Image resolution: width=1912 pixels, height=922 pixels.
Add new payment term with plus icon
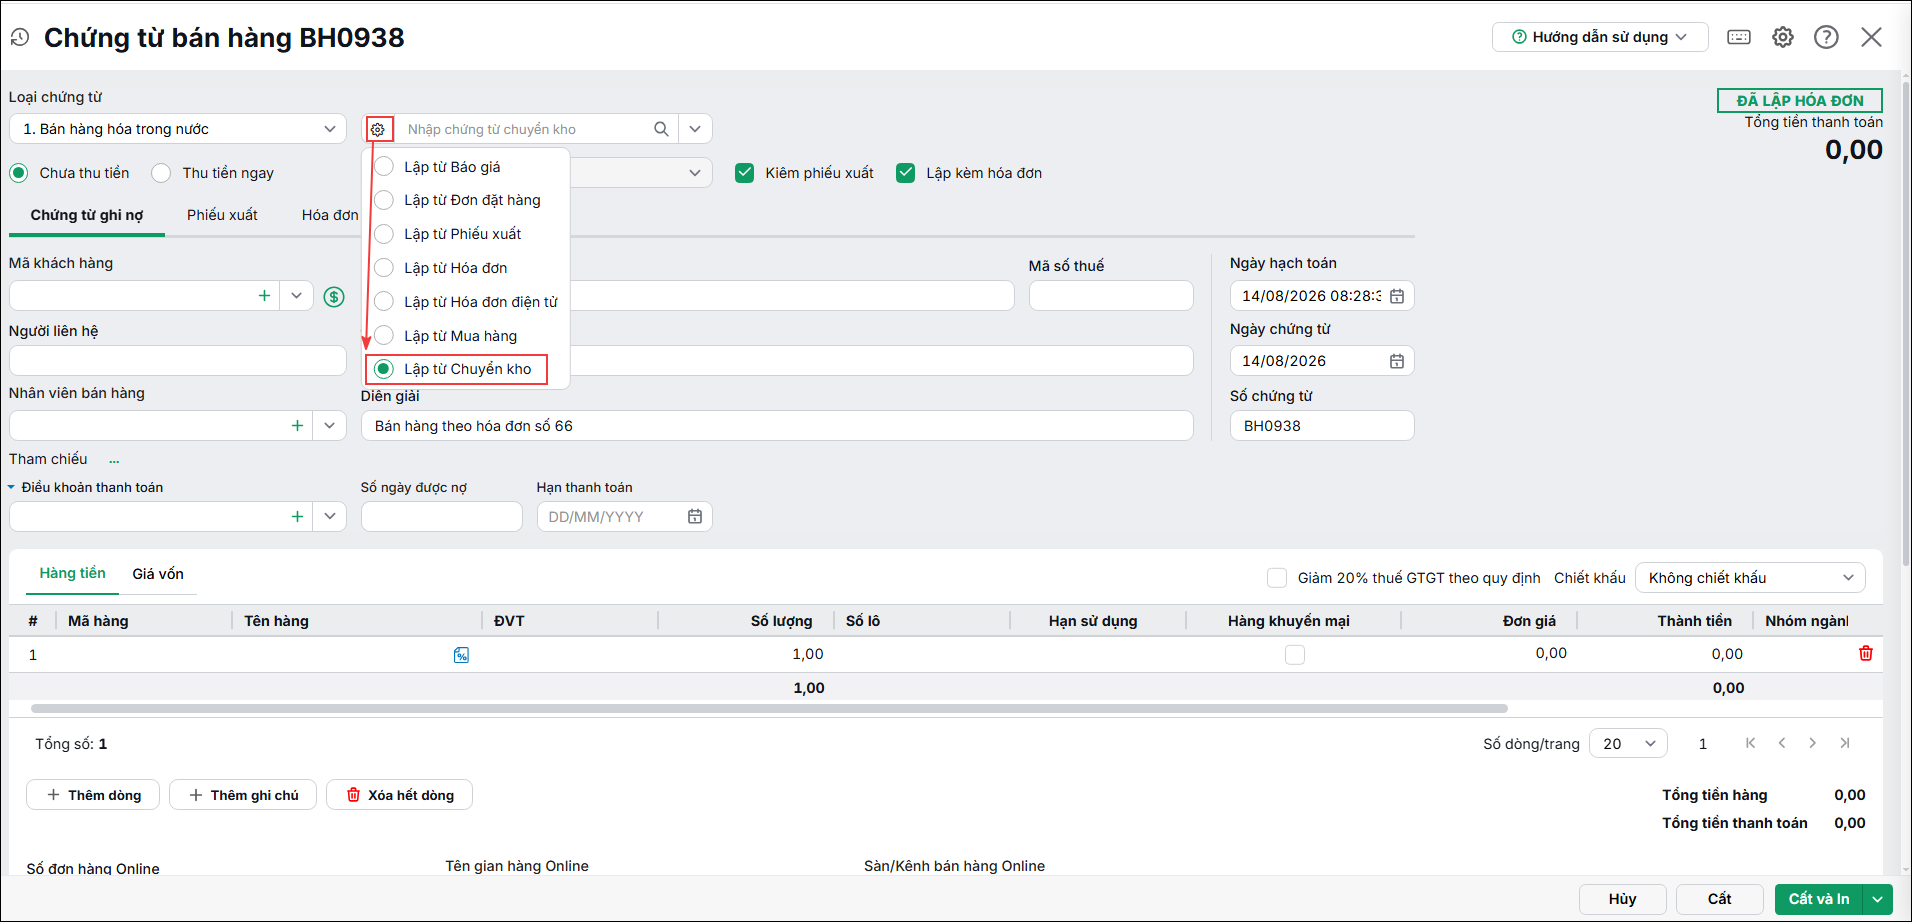tap(297, 517)
